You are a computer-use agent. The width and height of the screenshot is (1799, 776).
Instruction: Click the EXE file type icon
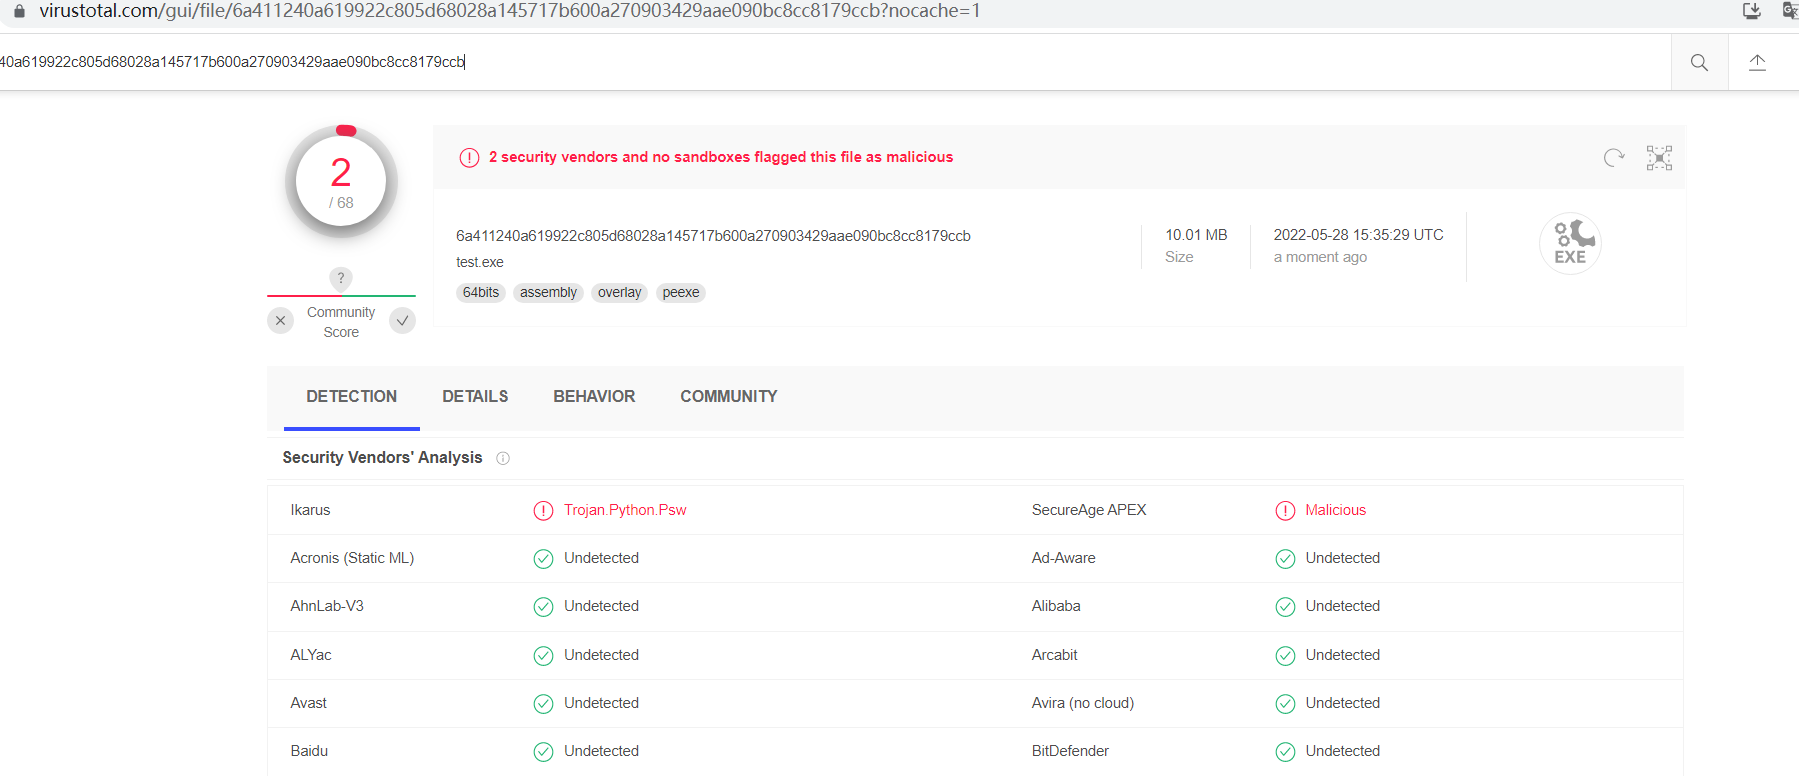pos(1570,243)
